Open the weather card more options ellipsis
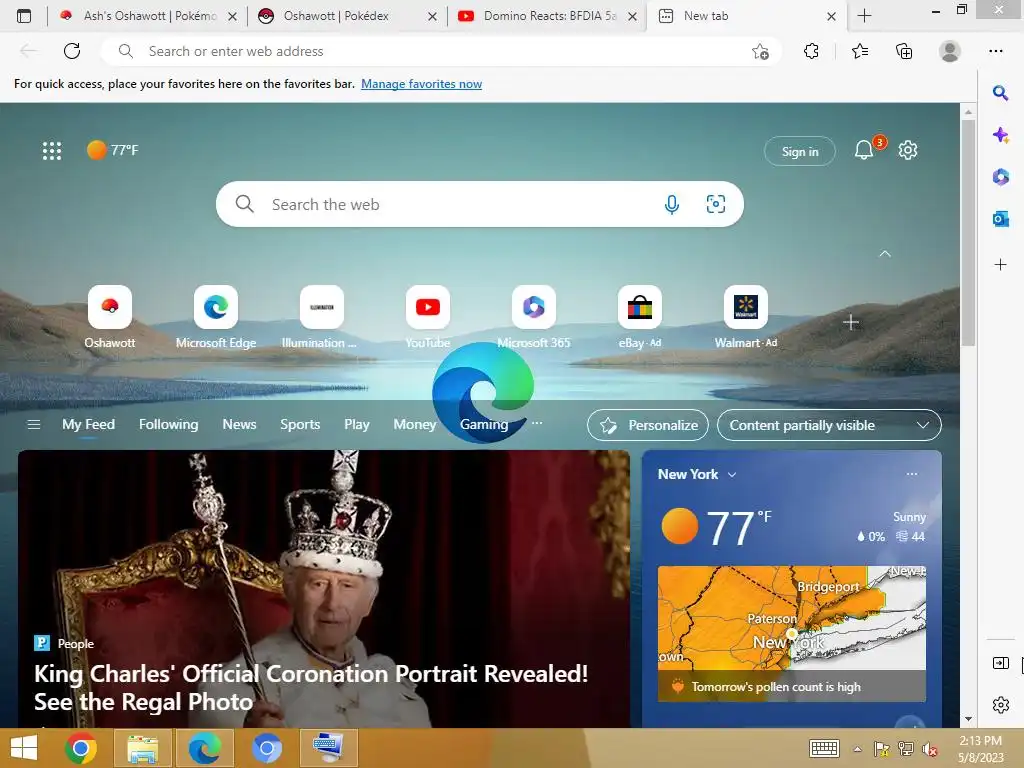Viewport: 1024px width, 768px height. pyautogui.click(x=912, y=473)
